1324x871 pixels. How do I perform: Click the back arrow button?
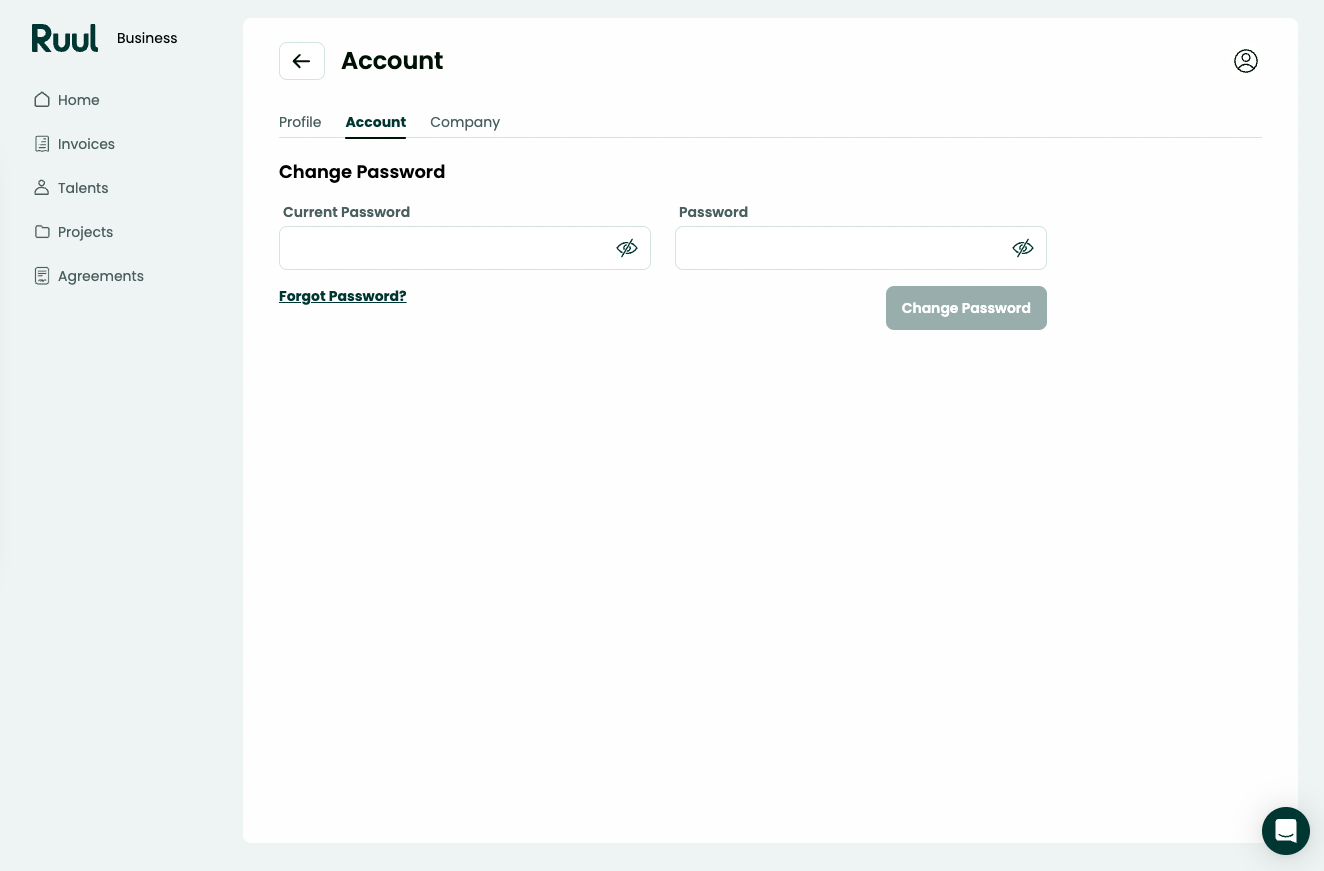(x=302, y=61)
